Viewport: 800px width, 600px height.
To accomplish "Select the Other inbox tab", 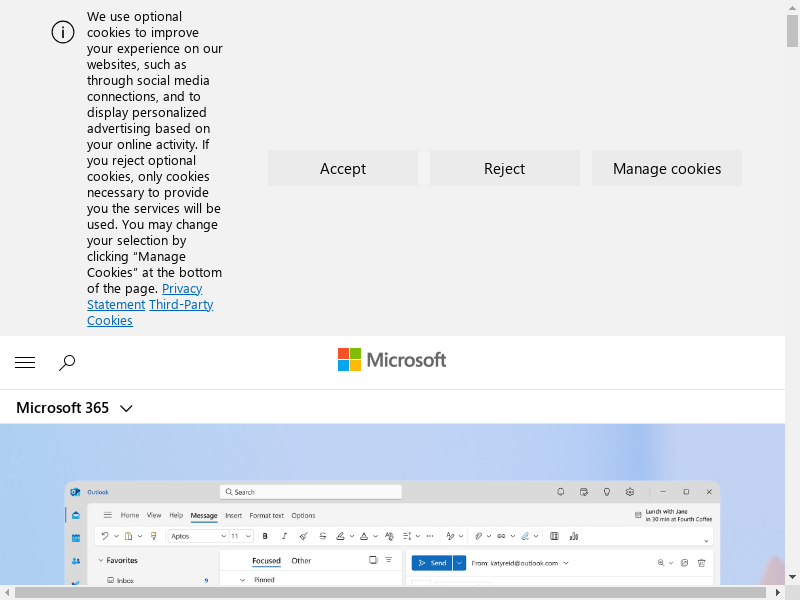I will (x=301, y=561).
